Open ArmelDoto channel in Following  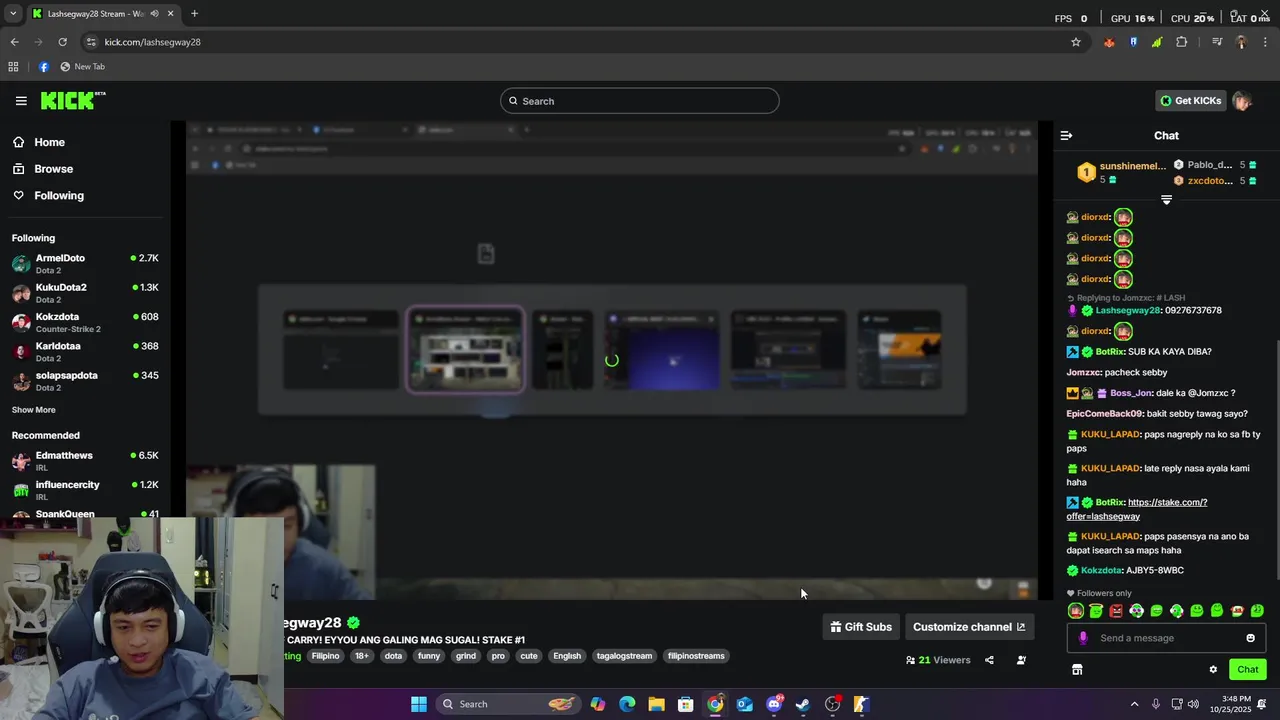click(85, 264)
